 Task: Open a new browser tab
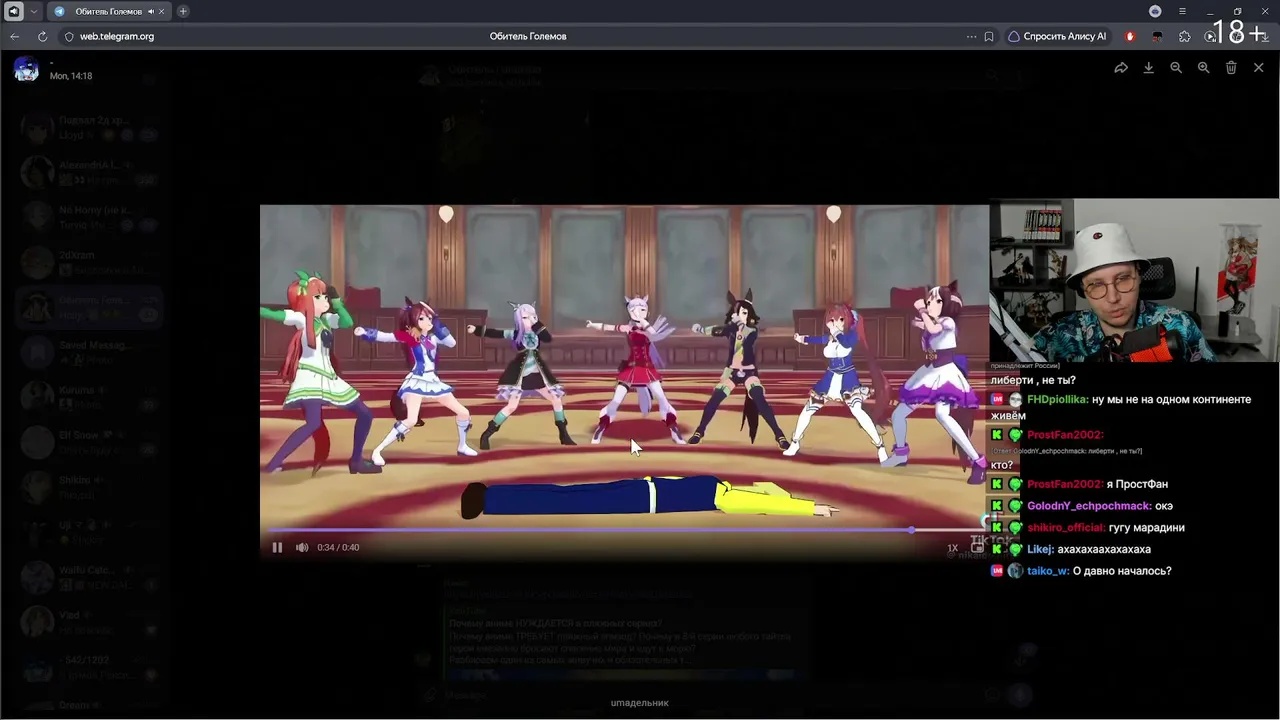(183, 11)
